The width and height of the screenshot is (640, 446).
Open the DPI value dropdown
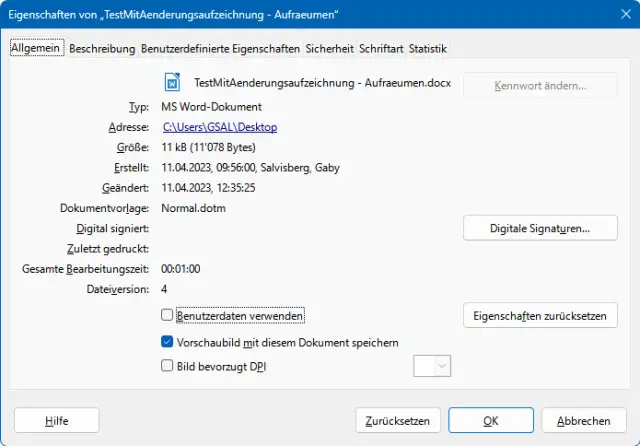443,367
